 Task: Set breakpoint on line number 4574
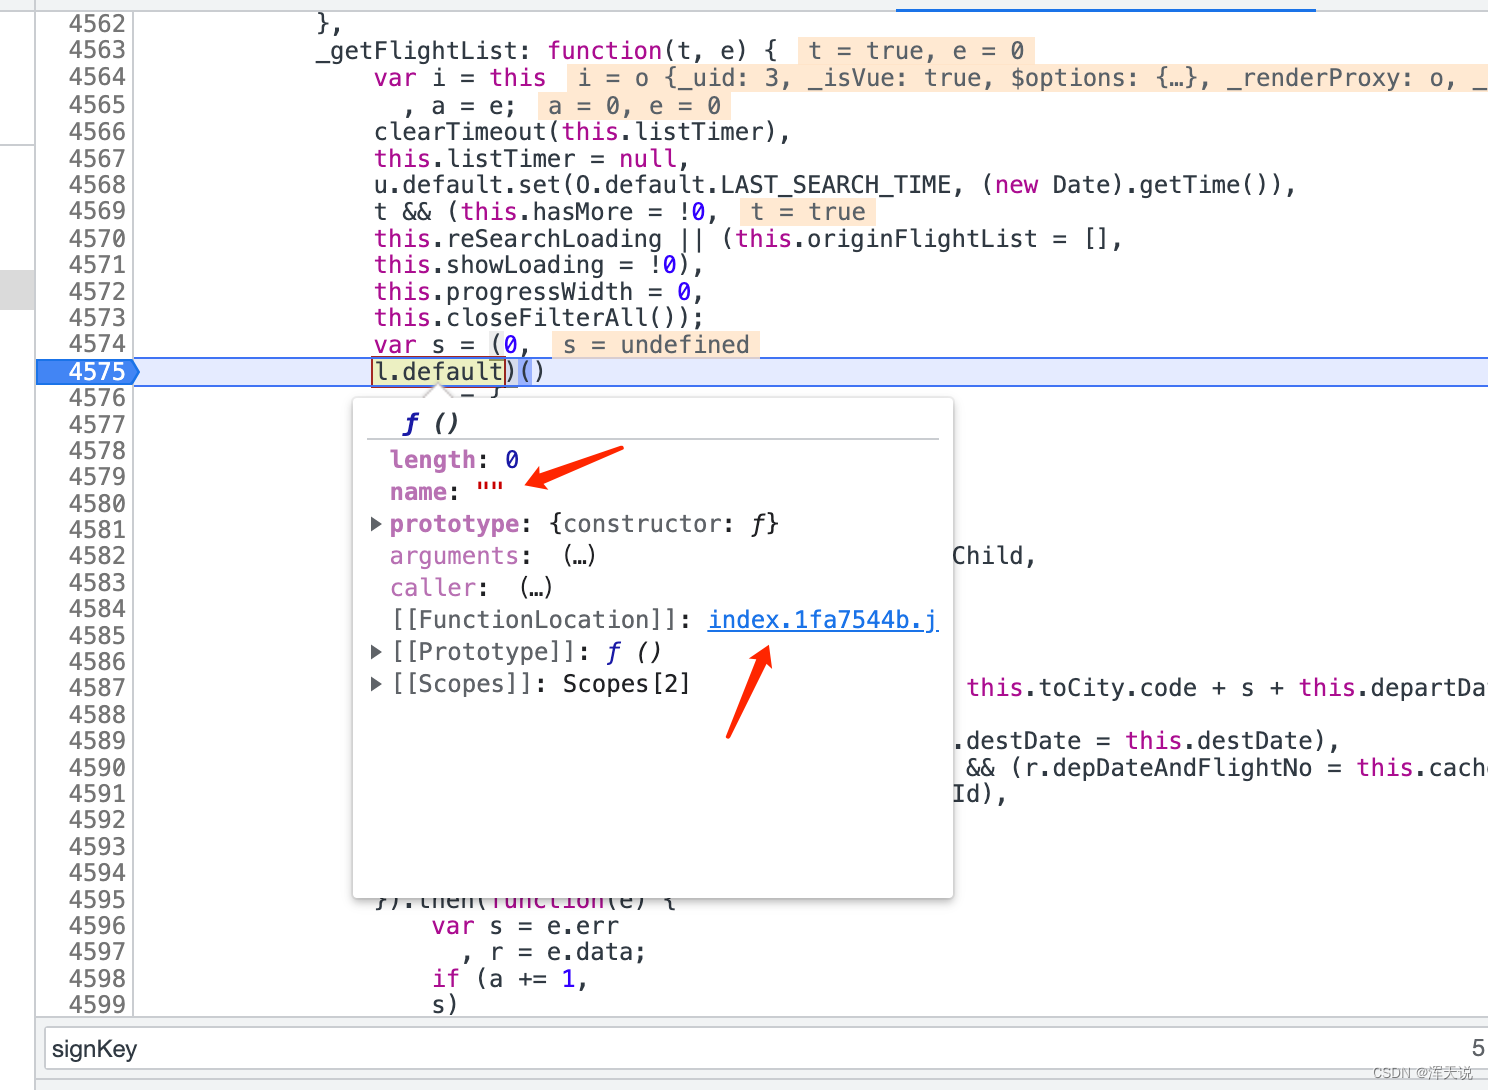coord(97,344)
